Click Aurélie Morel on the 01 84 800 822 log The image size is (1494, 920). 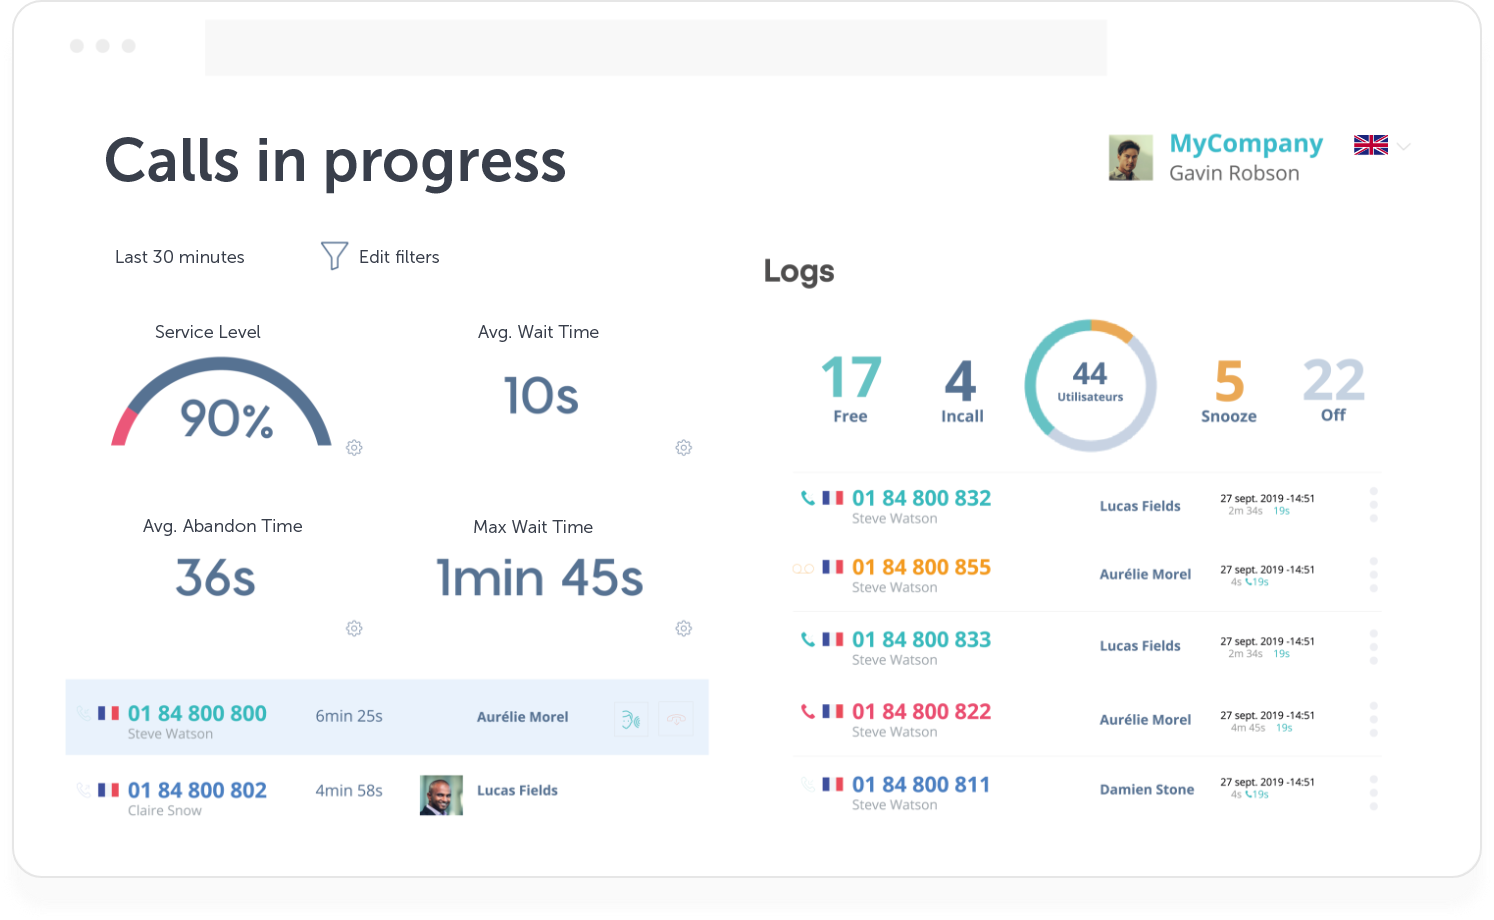1145,719
